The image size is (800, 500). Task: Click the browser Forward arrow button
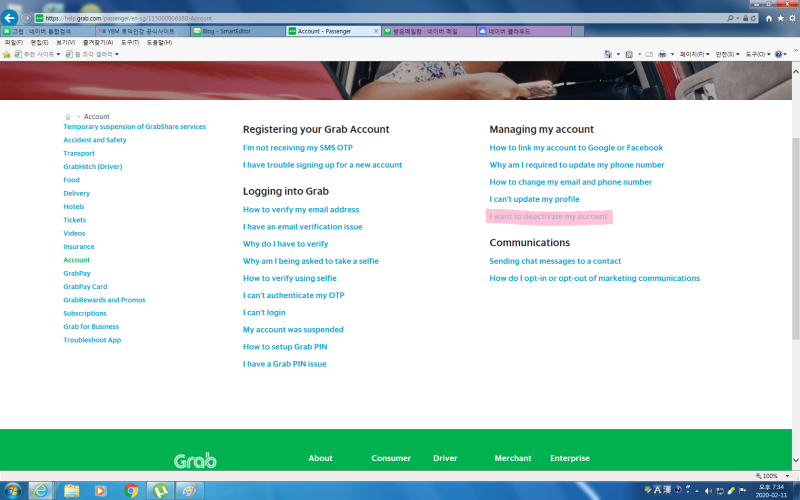tap(27, 18)
